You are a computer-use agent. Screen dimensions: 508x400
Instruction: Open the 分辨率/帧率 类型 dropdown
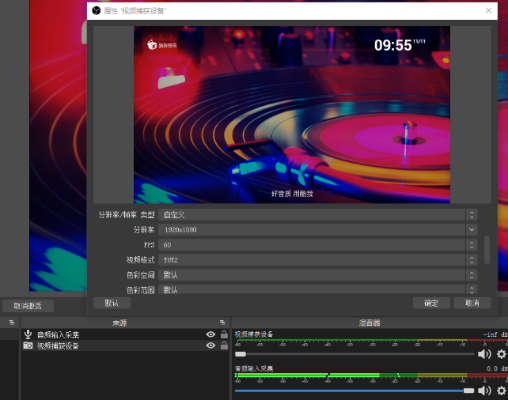pyautogui.click(x=318, y=215)
